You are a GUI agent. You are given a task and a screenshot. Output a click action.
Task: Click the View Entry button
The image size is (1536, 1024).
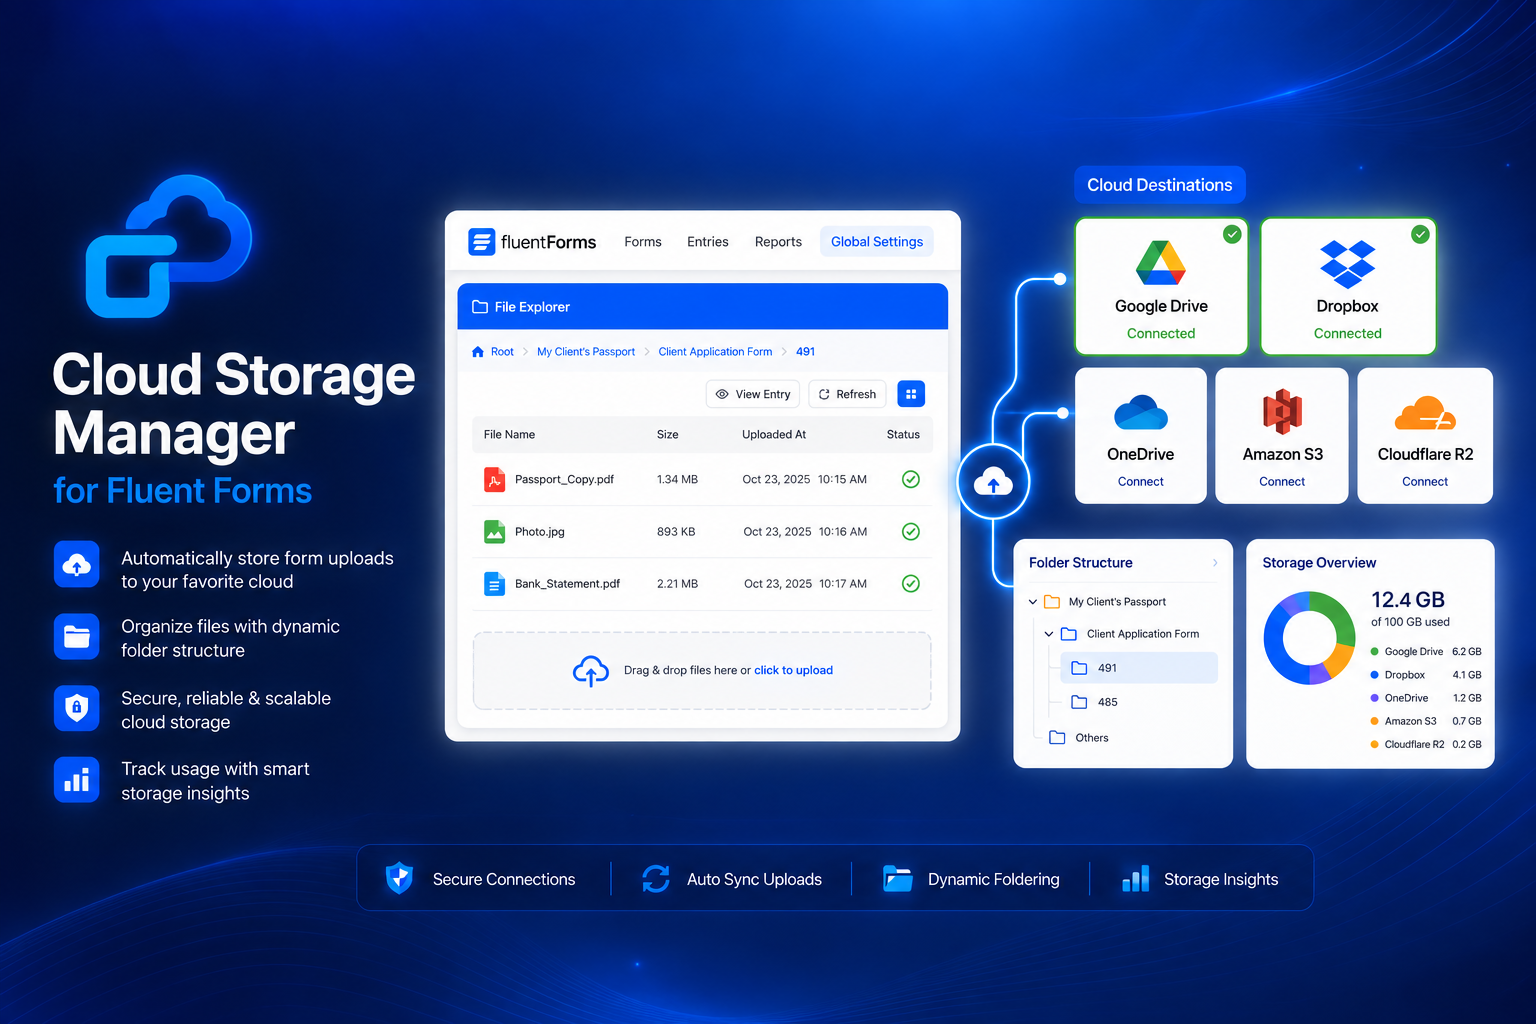(x=753, y=394)
